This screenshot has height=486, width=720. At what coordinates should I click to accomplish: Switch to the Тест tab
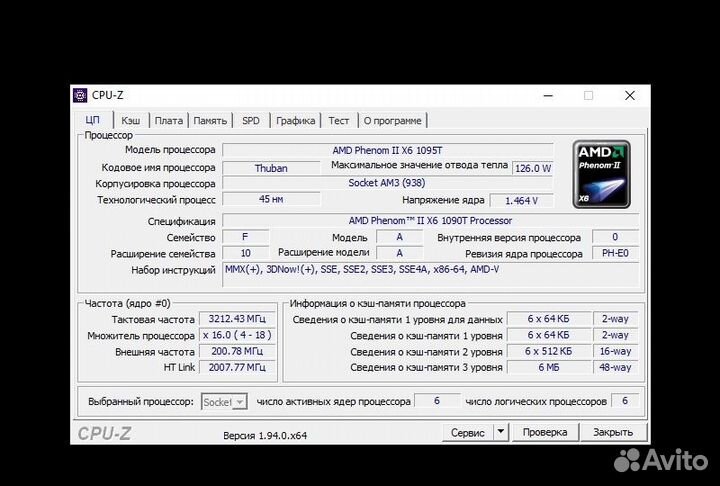point(339,121)
